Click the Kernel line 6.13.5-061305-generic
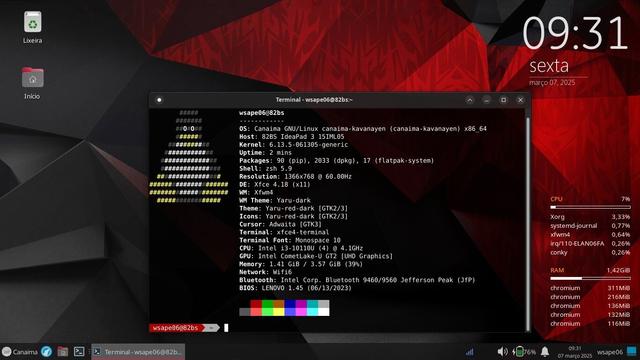 (293, 144)
